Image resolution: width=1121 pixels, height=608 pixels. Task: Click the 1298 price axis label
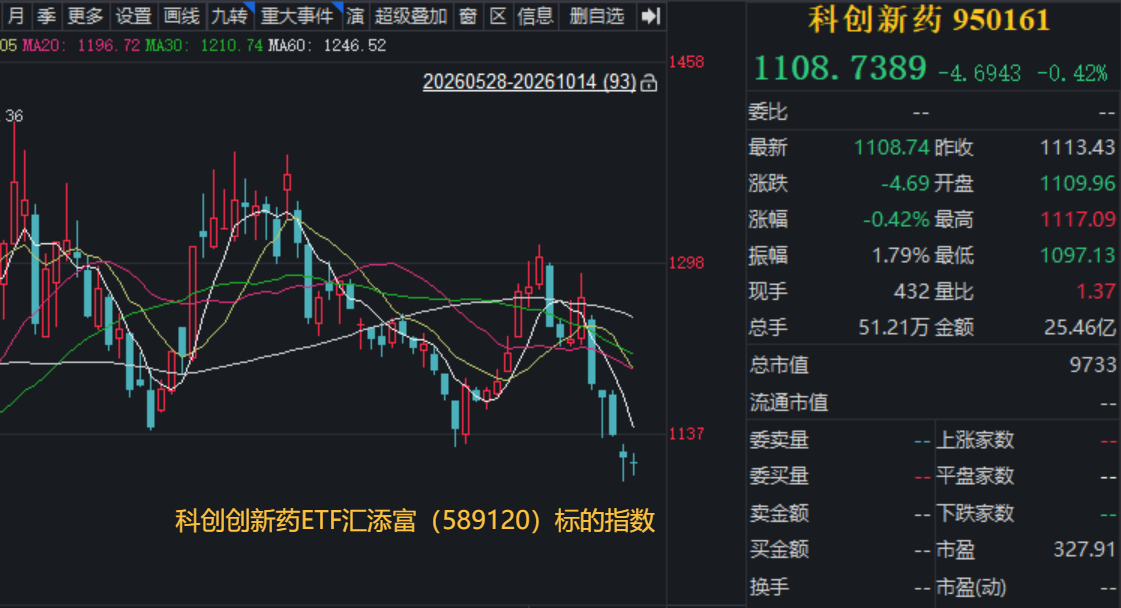click(x=686, y=263)
